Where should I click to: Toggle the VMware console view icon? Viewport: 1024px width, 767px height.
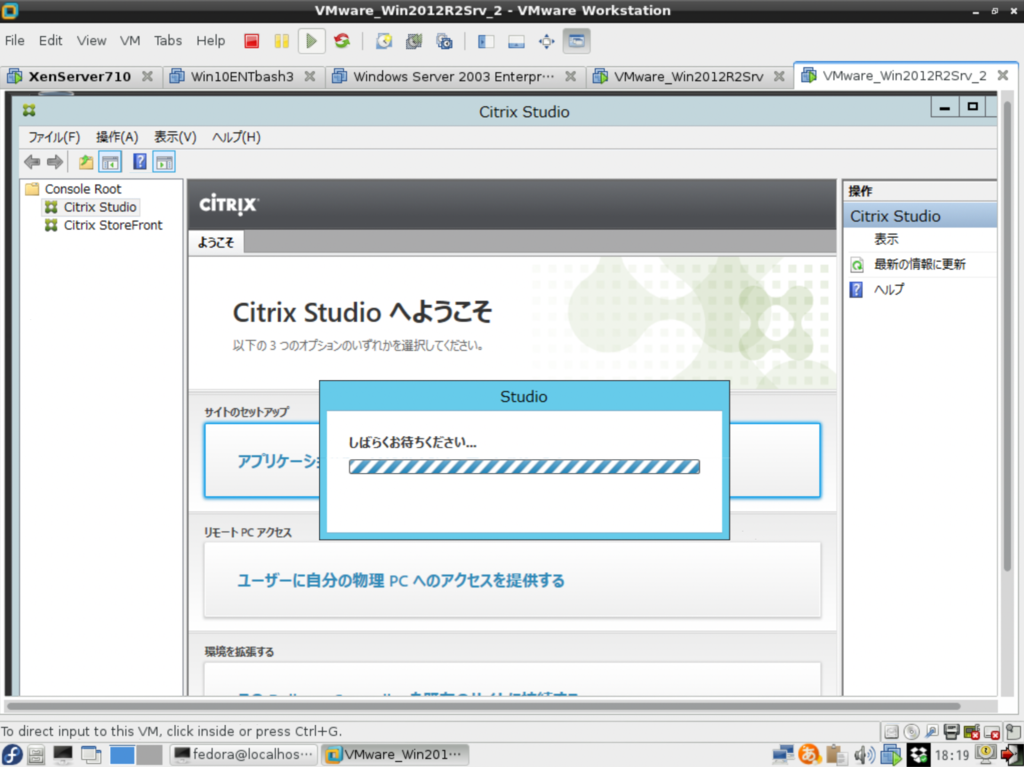click(x=576, y=41)
